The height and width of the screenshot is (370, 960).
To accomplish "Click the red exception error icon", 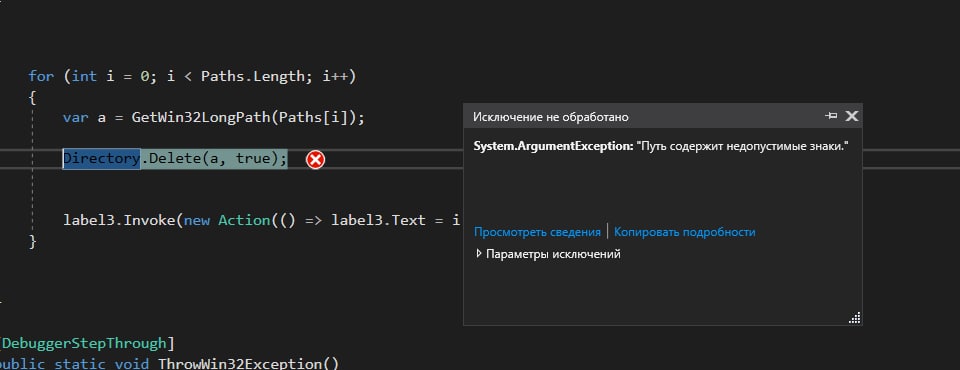I will [x=315, y=160].
